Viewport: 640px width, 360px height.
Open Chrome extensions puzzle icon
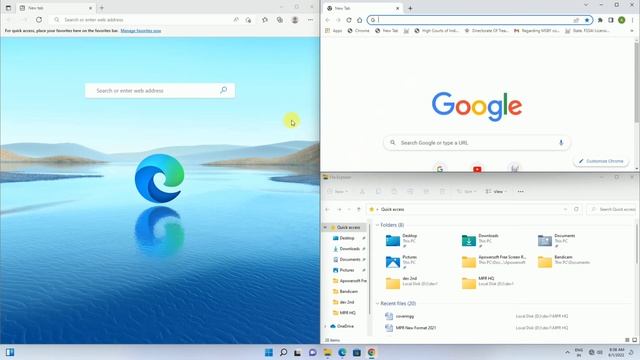pos(600,20)
